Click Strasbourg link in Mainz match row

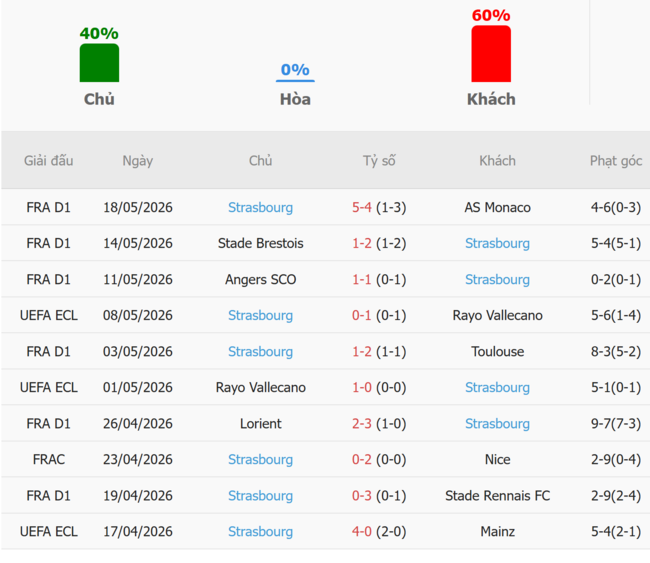point(260,531)
